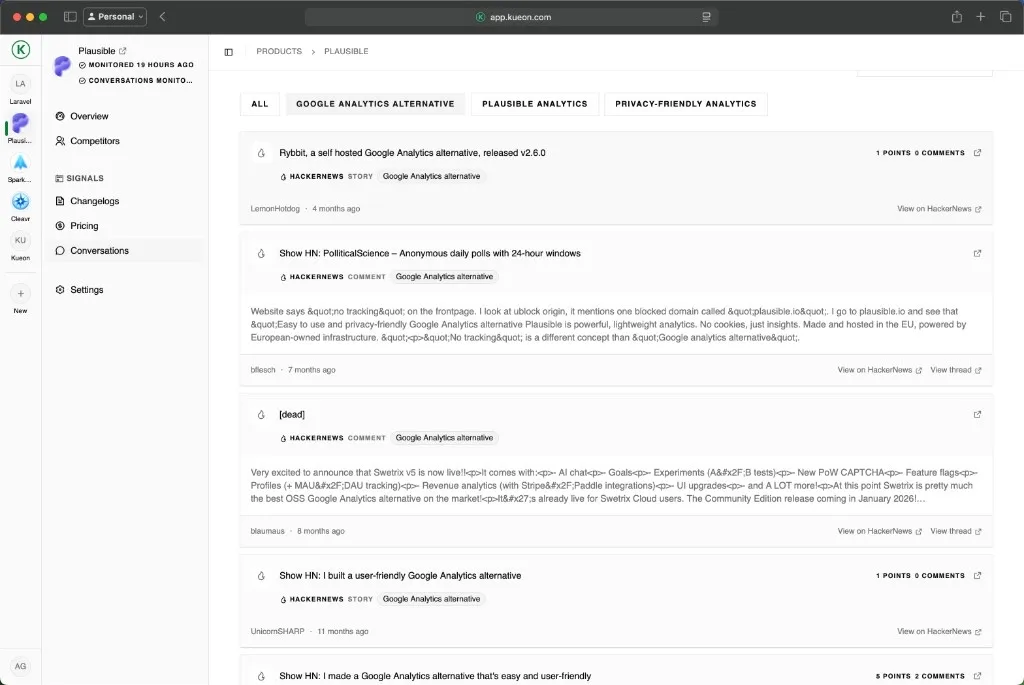The height and width of the screenshot is (685, 1024).
Task: Open '[dead]' post title
Action: click(x=292, y=415)
